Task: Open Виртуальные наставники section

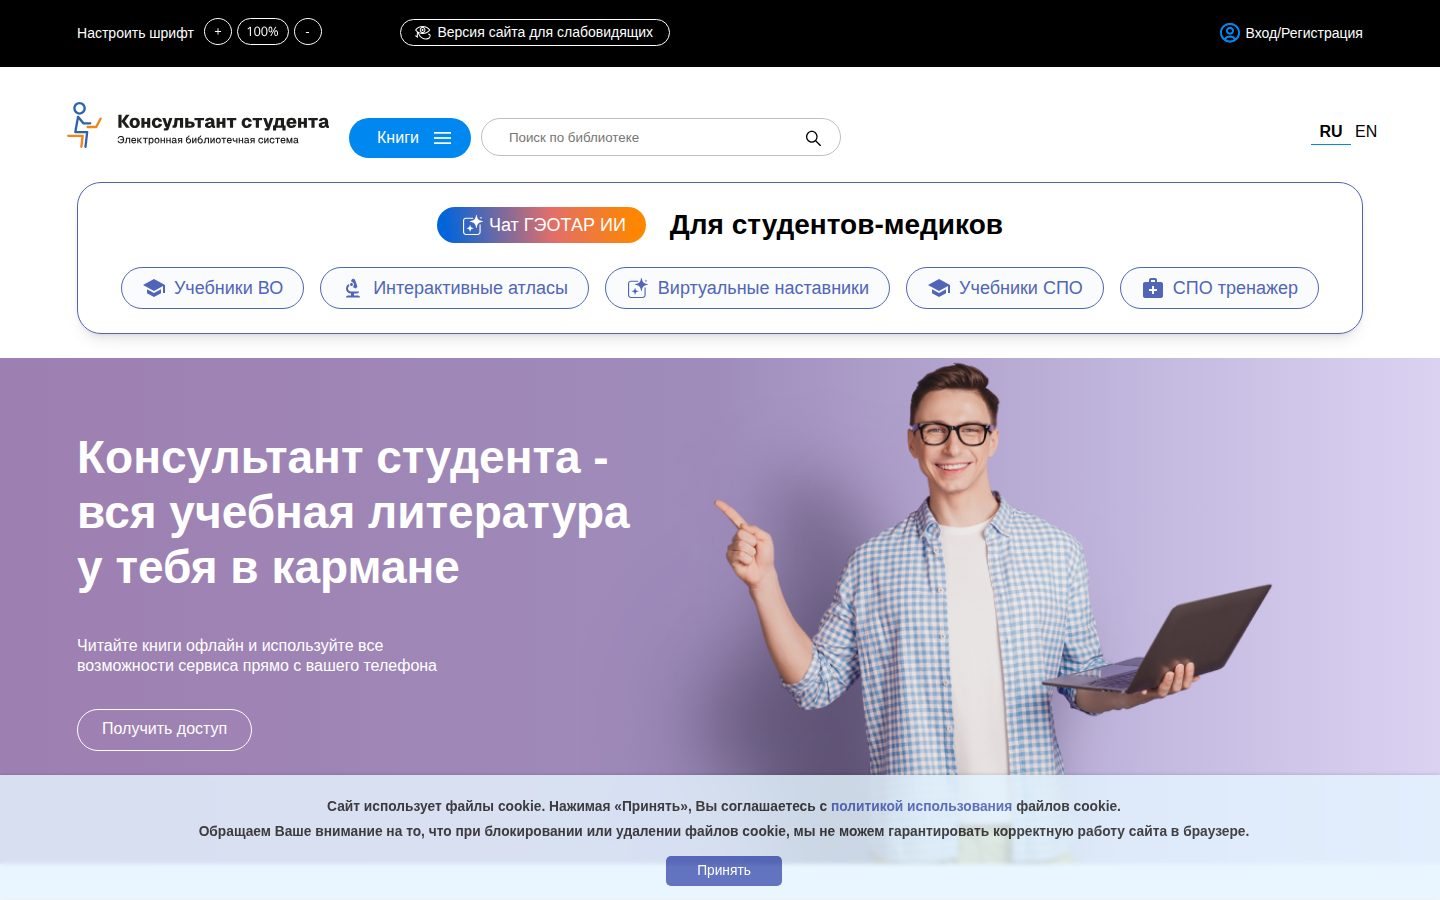Action: coord(747,288)
